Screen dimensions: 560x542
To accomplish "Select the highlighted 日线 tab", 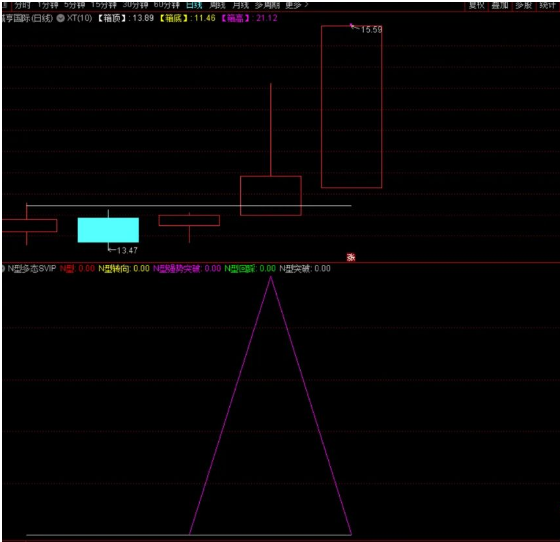I will 194,5.
